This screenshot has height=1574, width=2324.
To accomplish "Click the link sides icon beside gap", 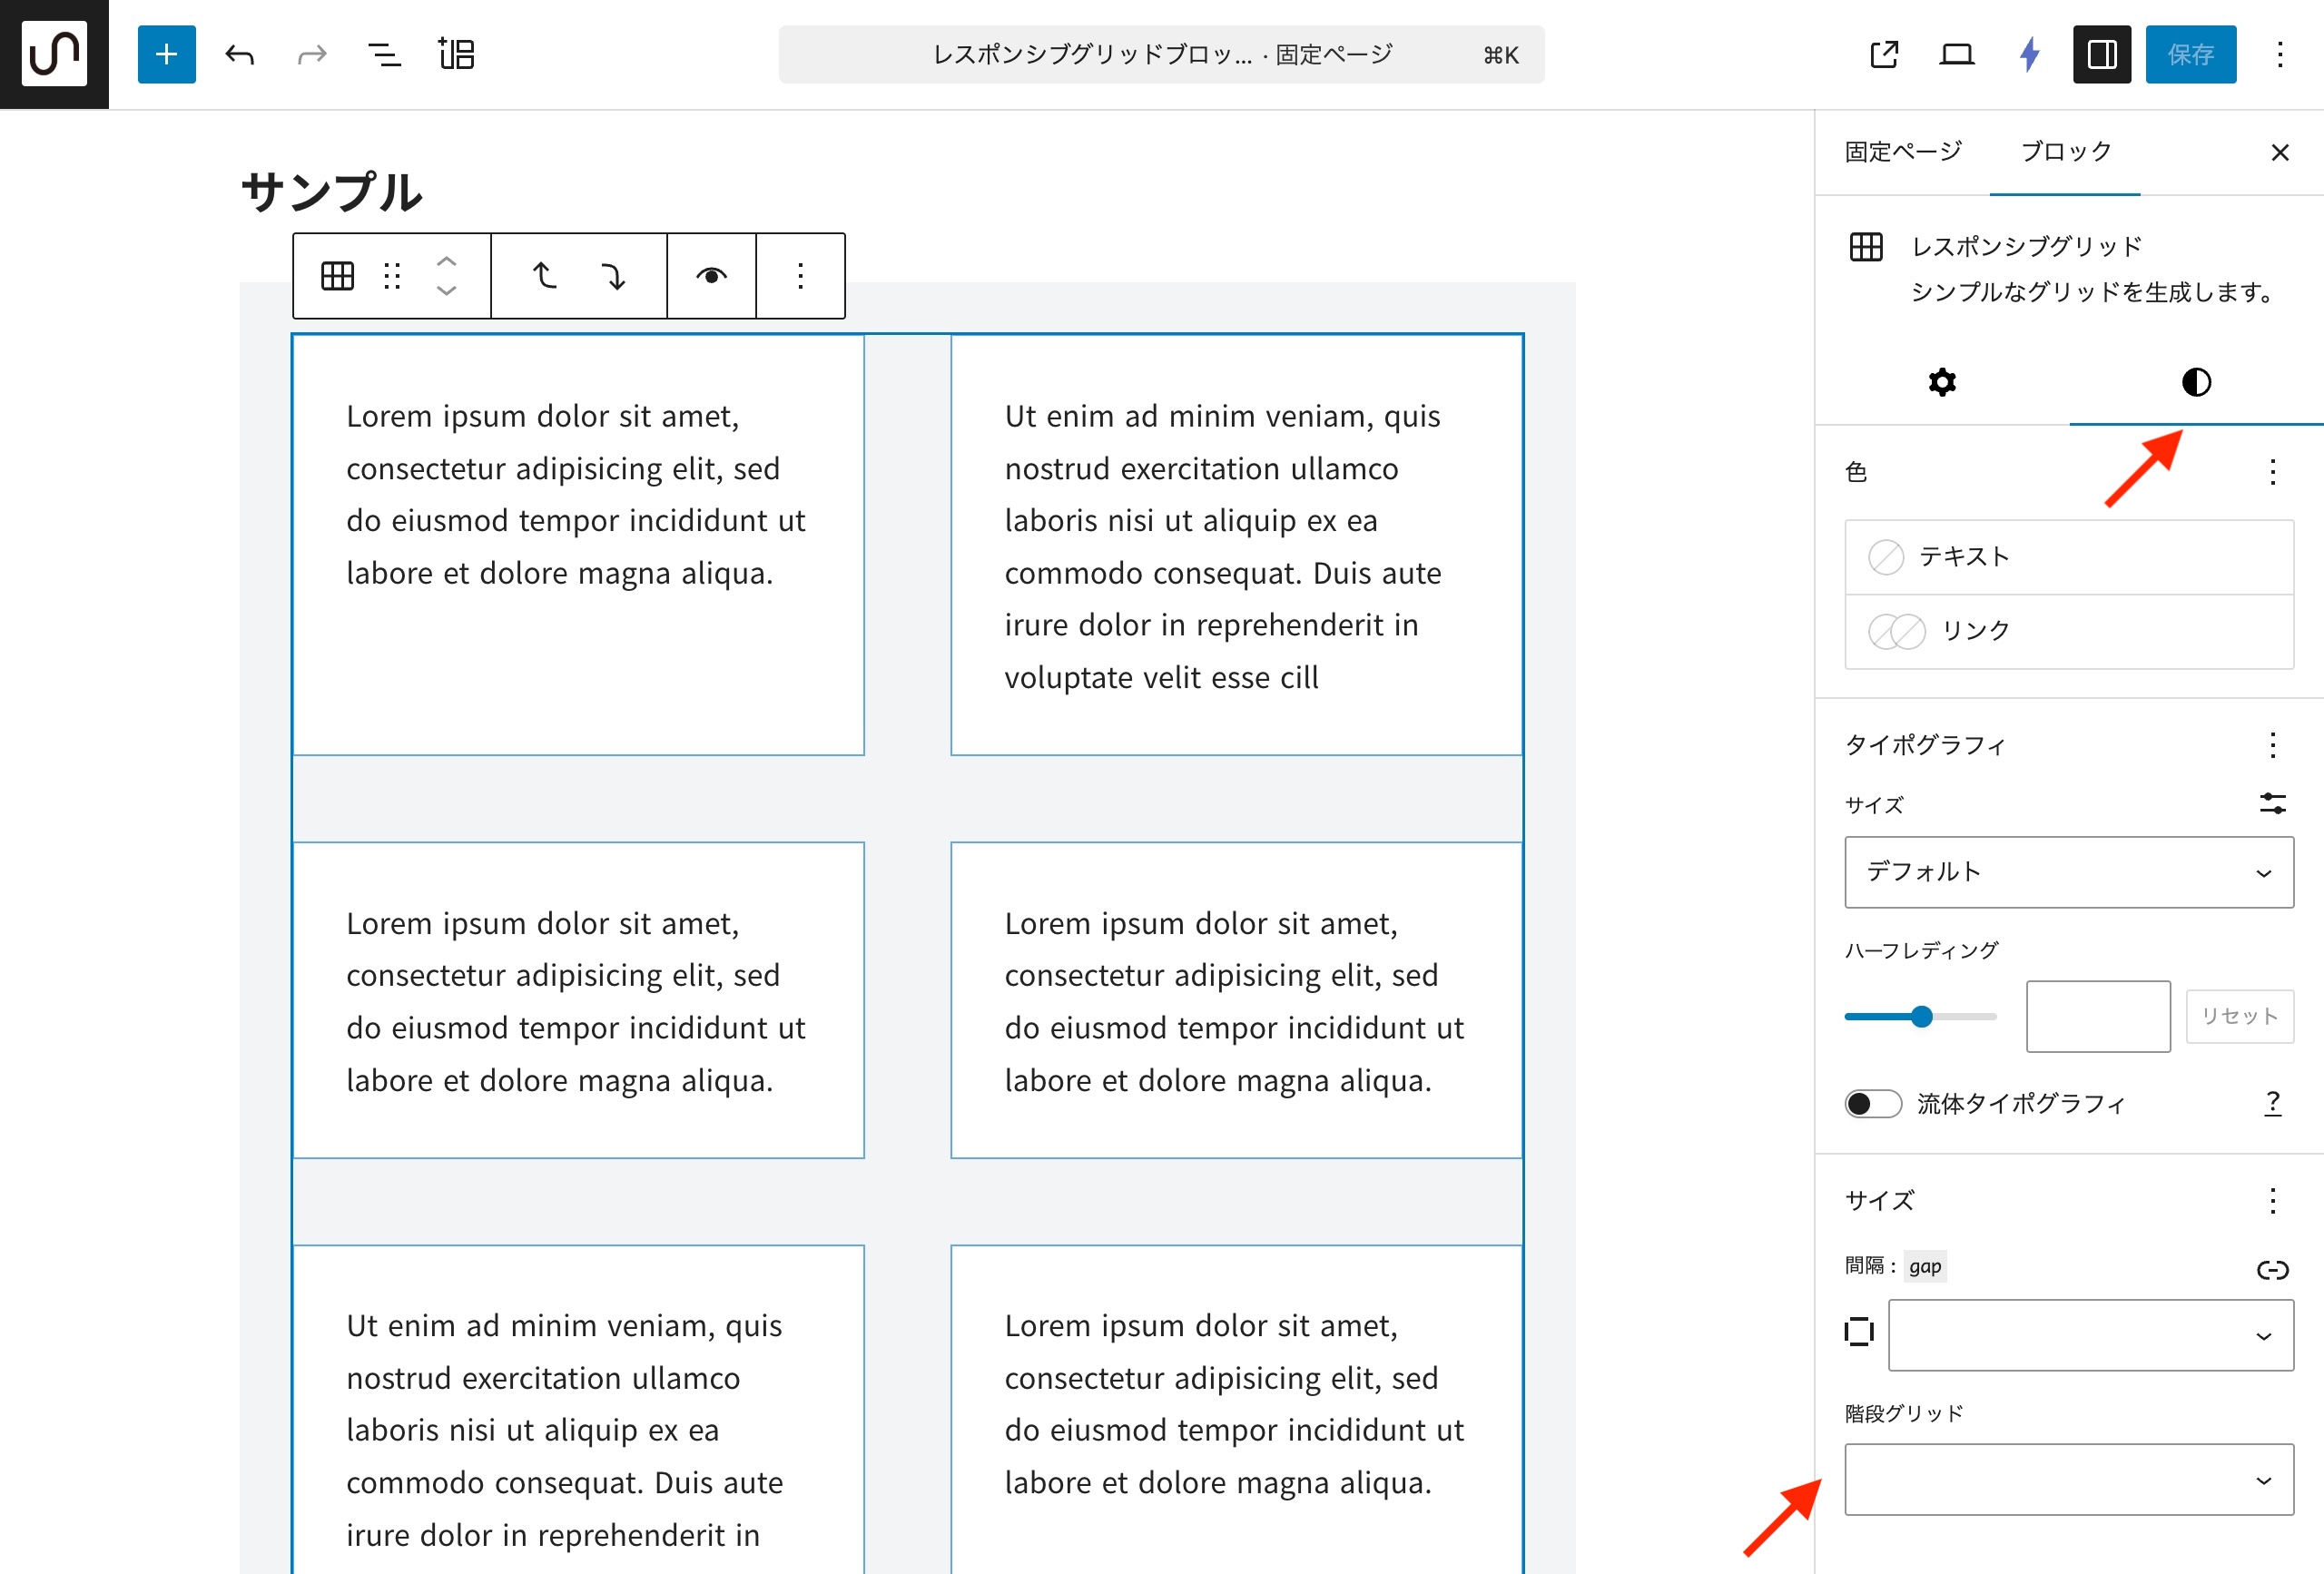I will click(2272, 1269).
